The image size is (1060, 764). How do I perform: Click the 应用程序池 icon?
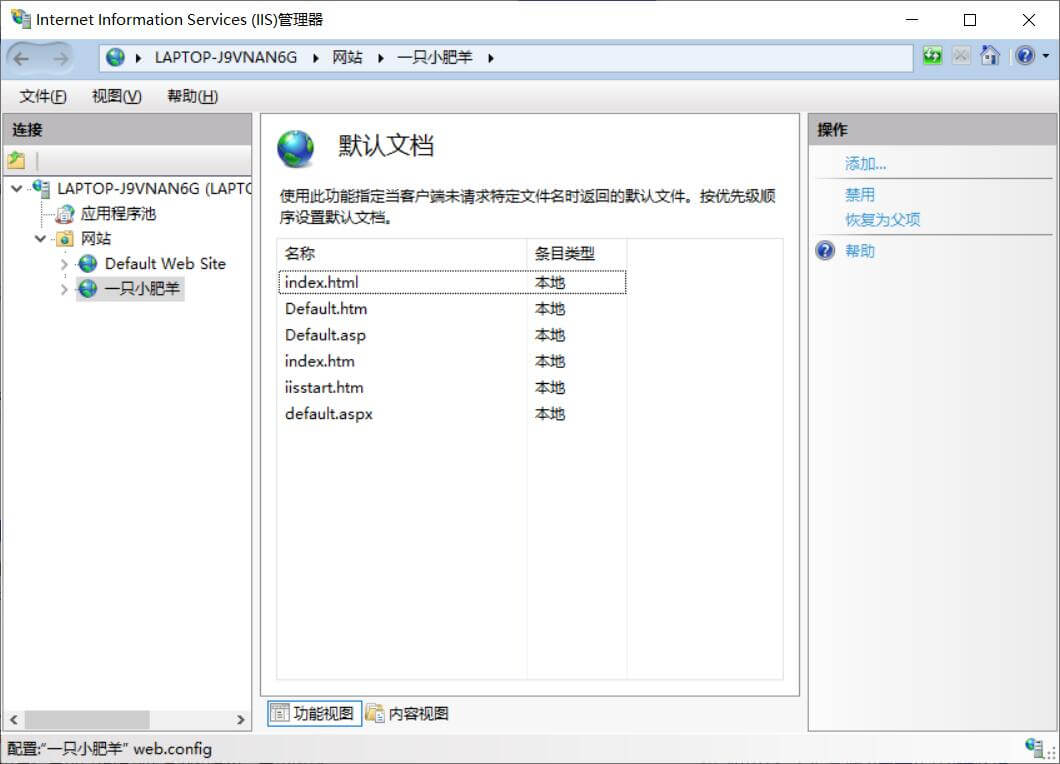click(x=65, y=214)
